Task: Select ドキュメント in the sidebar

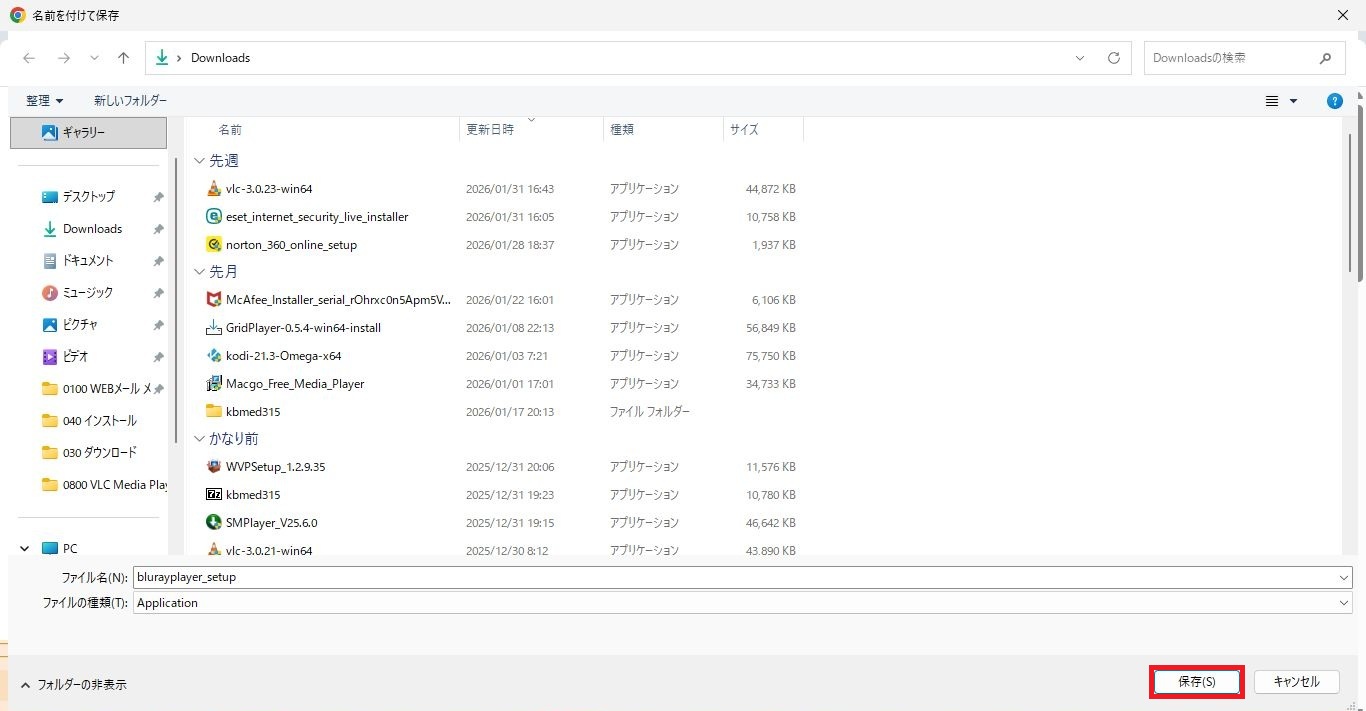Action: (x=88, y=261)
